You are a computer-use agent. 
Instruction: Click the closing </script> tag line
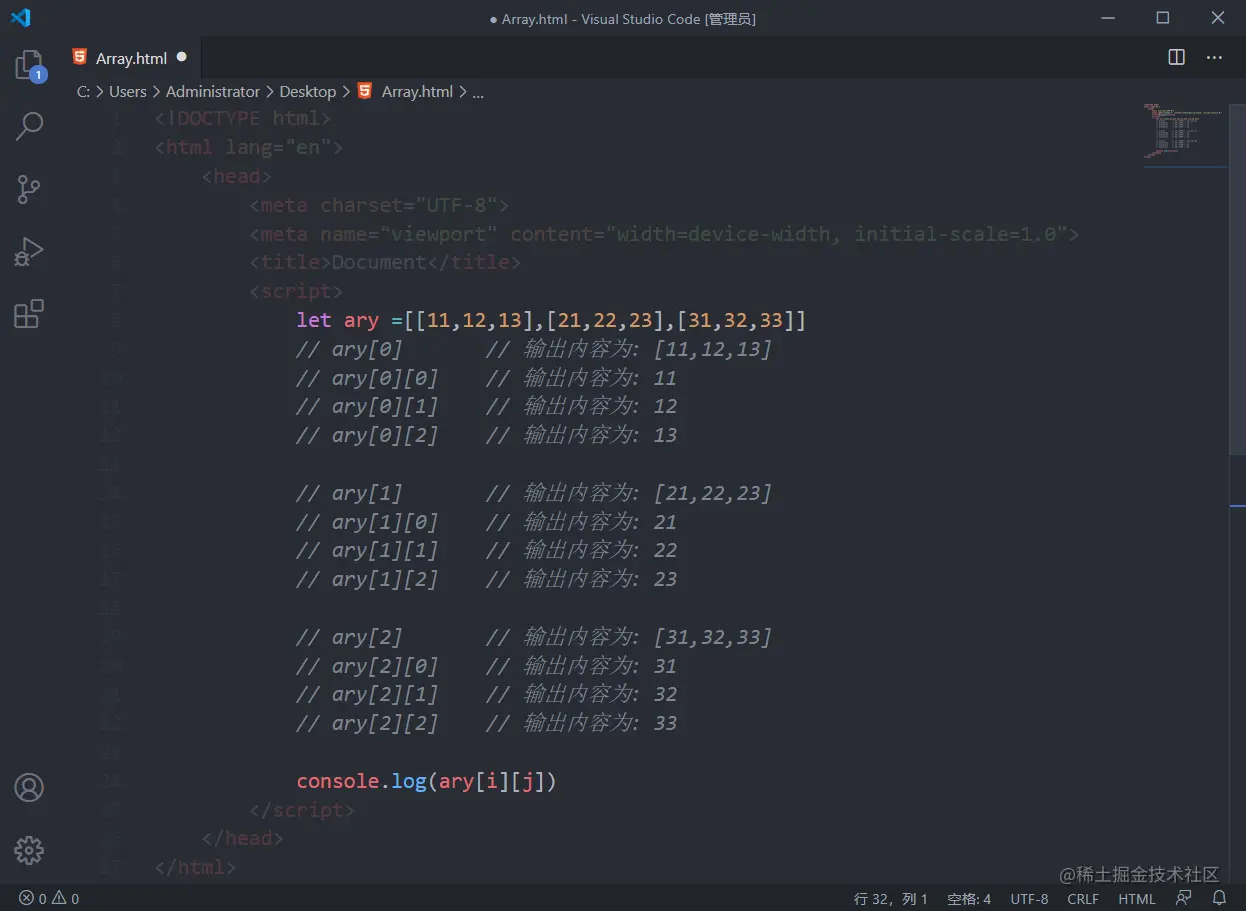click(x=302, y=810)
